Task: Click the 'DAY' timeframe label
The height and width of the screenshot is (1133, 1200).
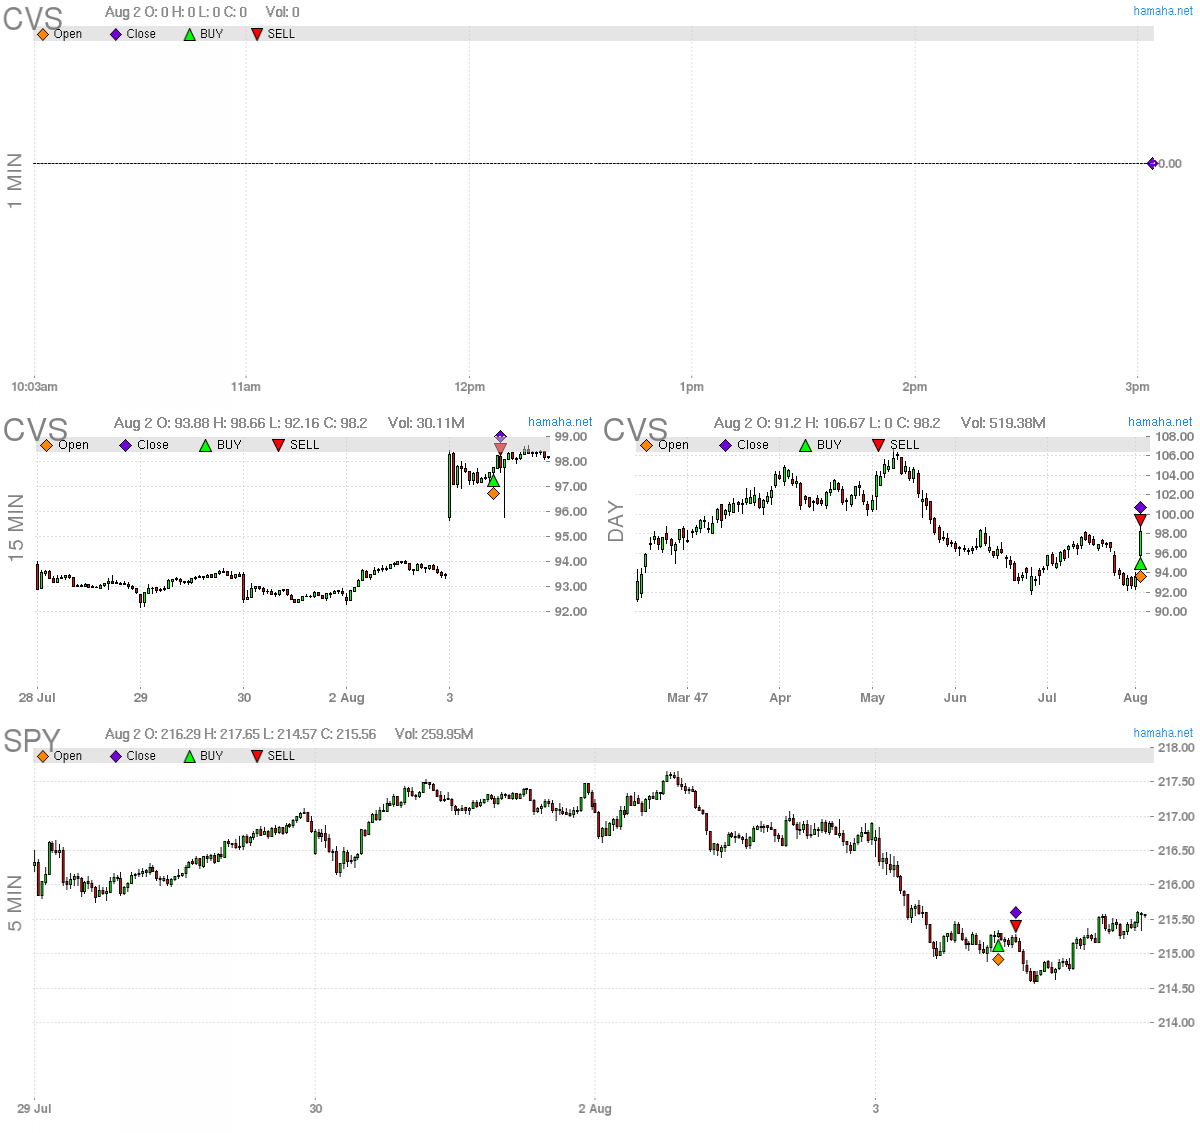Action: point(616,522)
